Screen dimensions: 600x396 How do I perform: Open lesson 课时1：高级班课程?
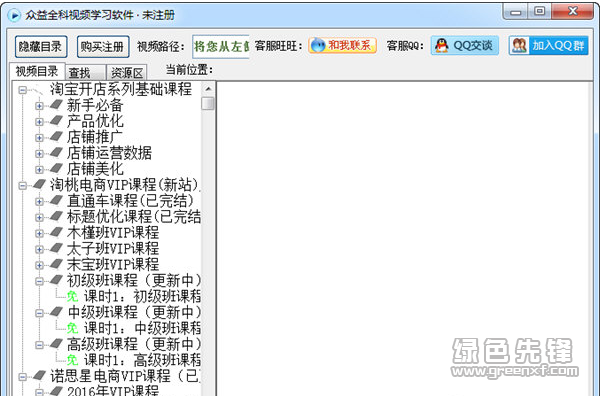pos(142,360)
